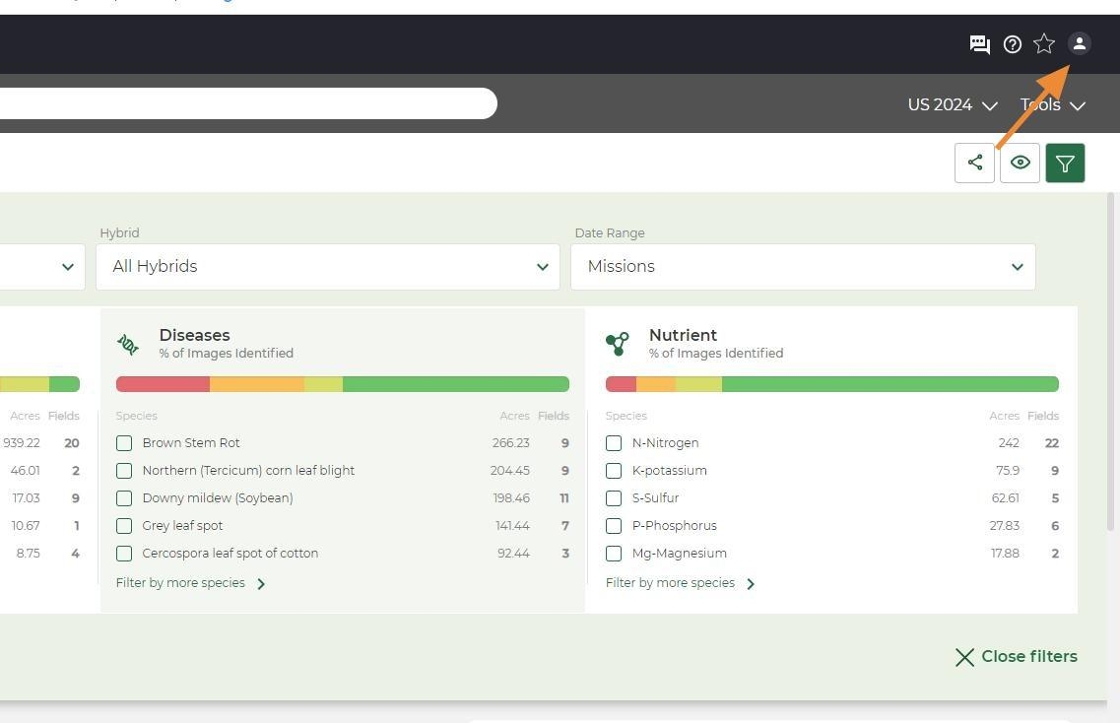
Task: Click the Diseases percentage color bar
Action: (x=342, y=384)
